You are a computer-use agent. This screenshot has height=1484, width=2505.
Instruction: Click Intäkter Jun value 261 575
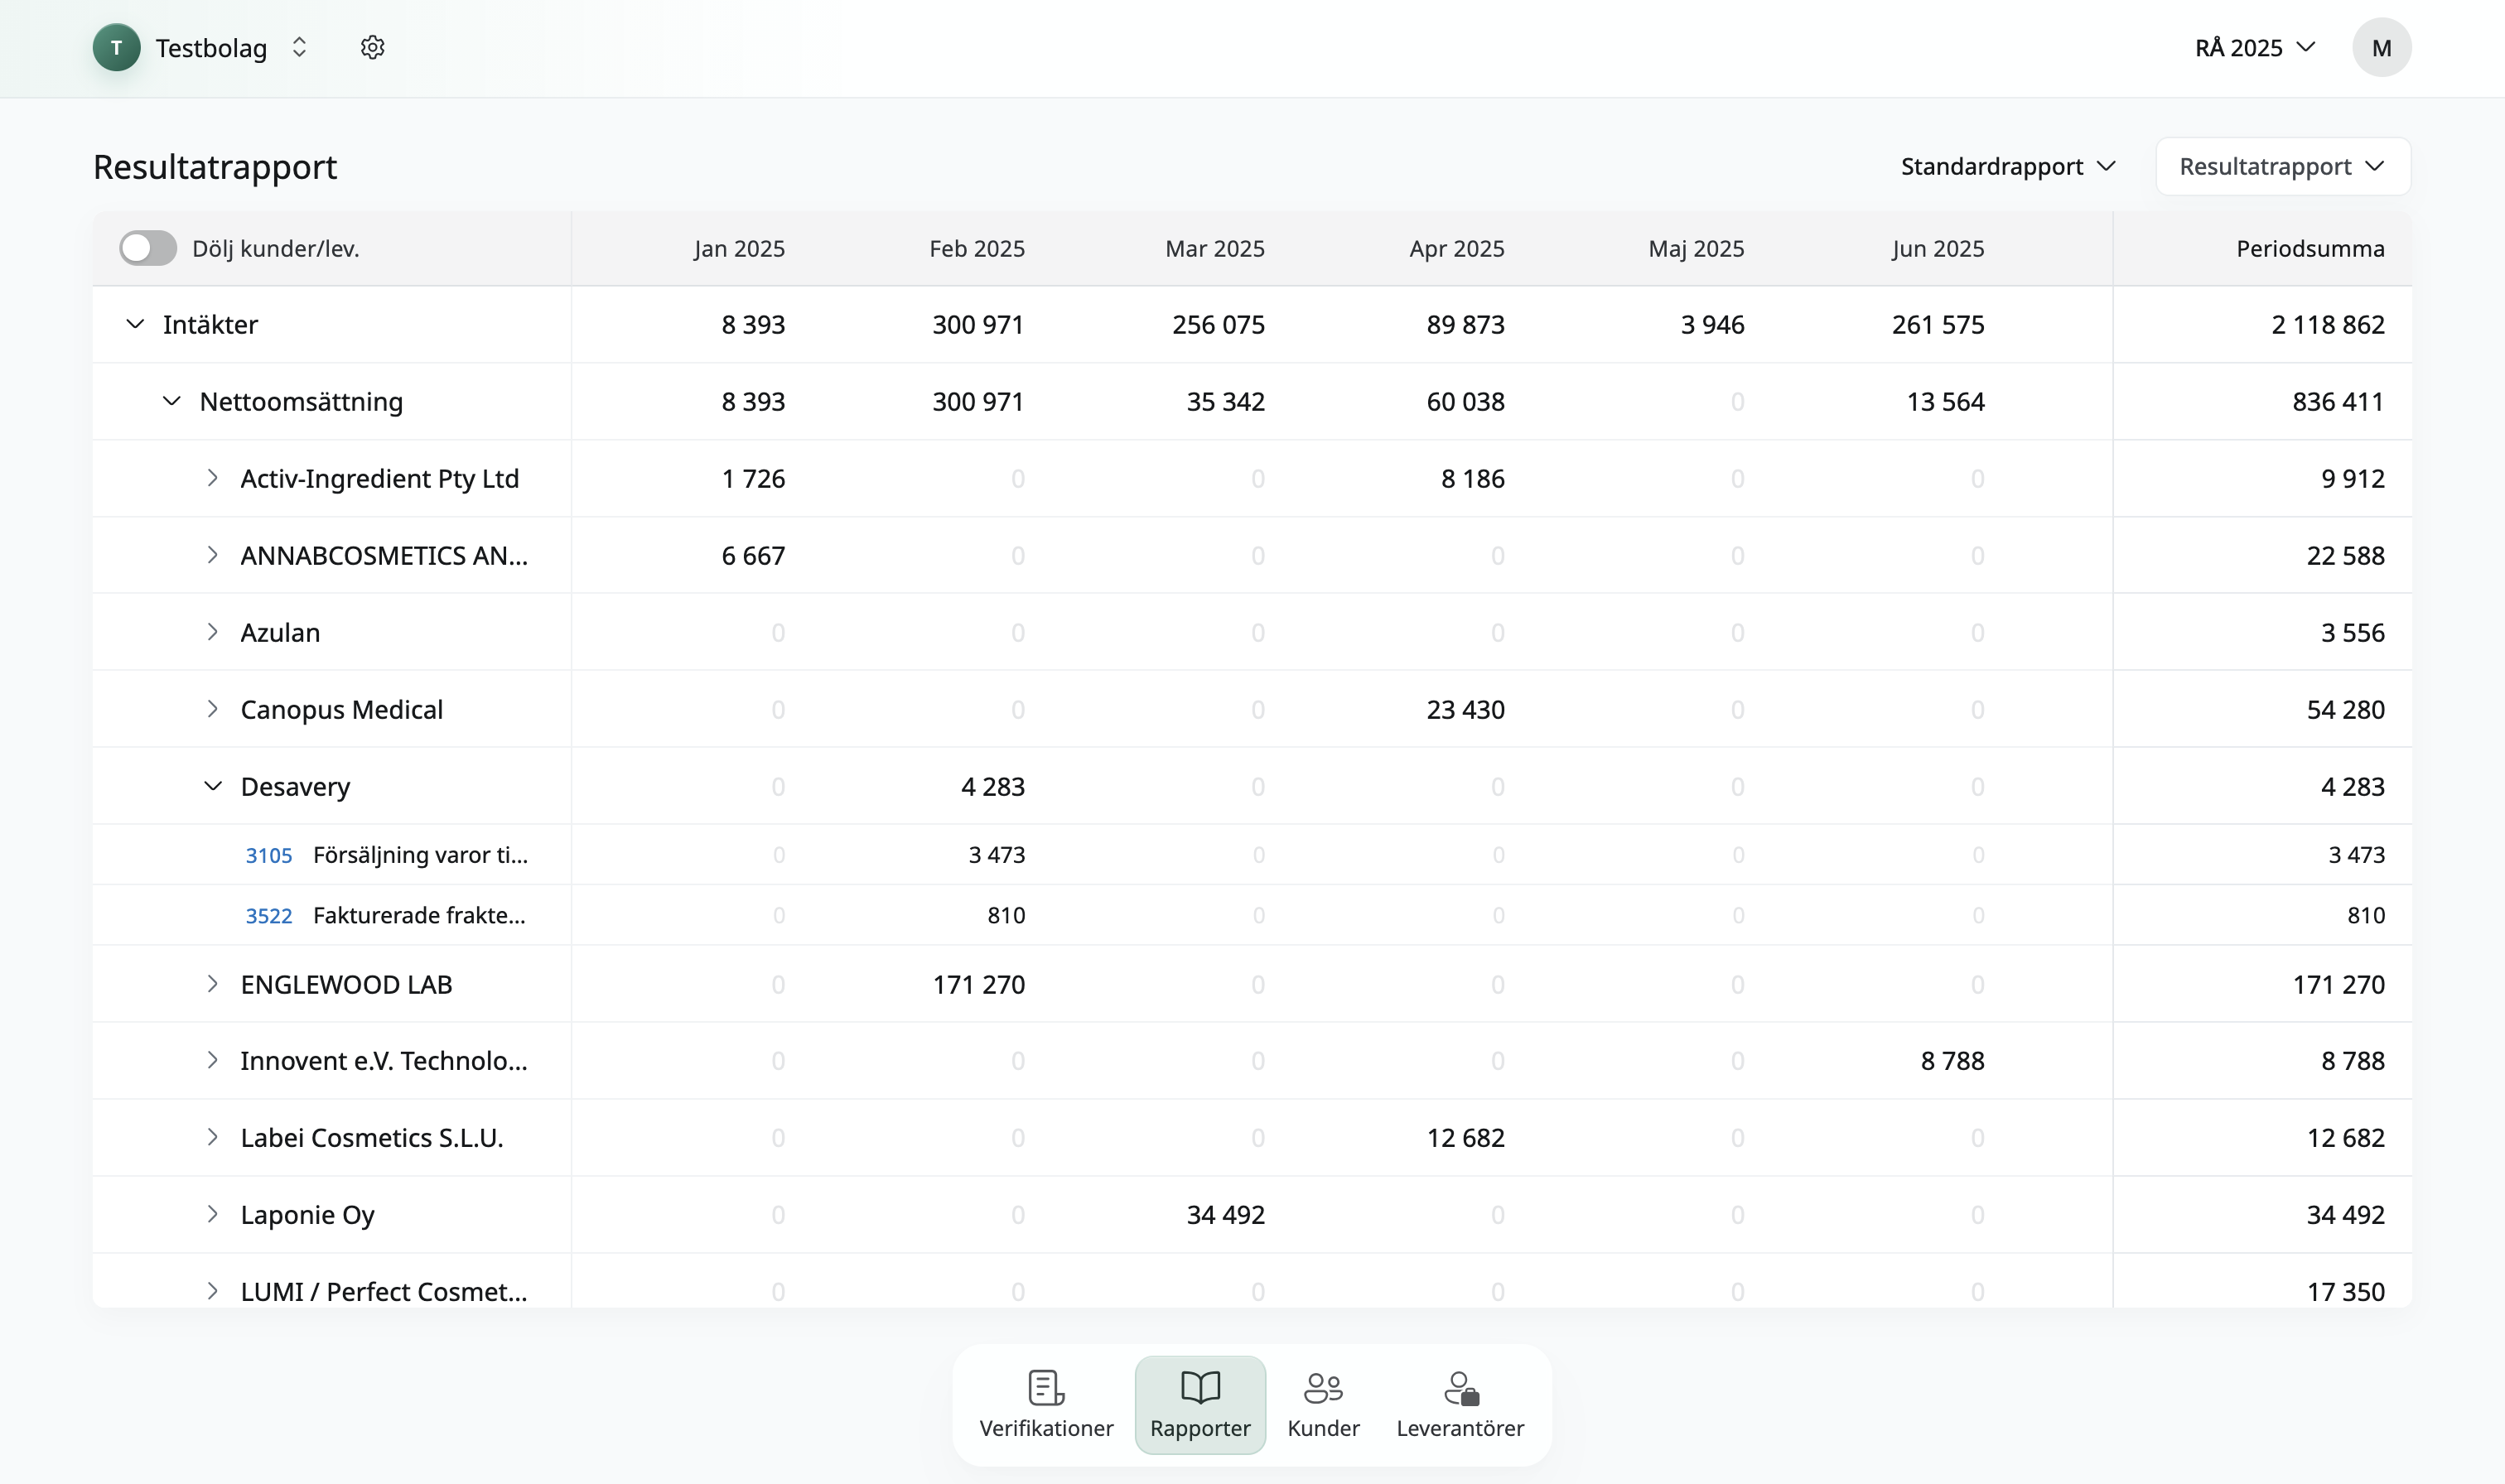1938,324
